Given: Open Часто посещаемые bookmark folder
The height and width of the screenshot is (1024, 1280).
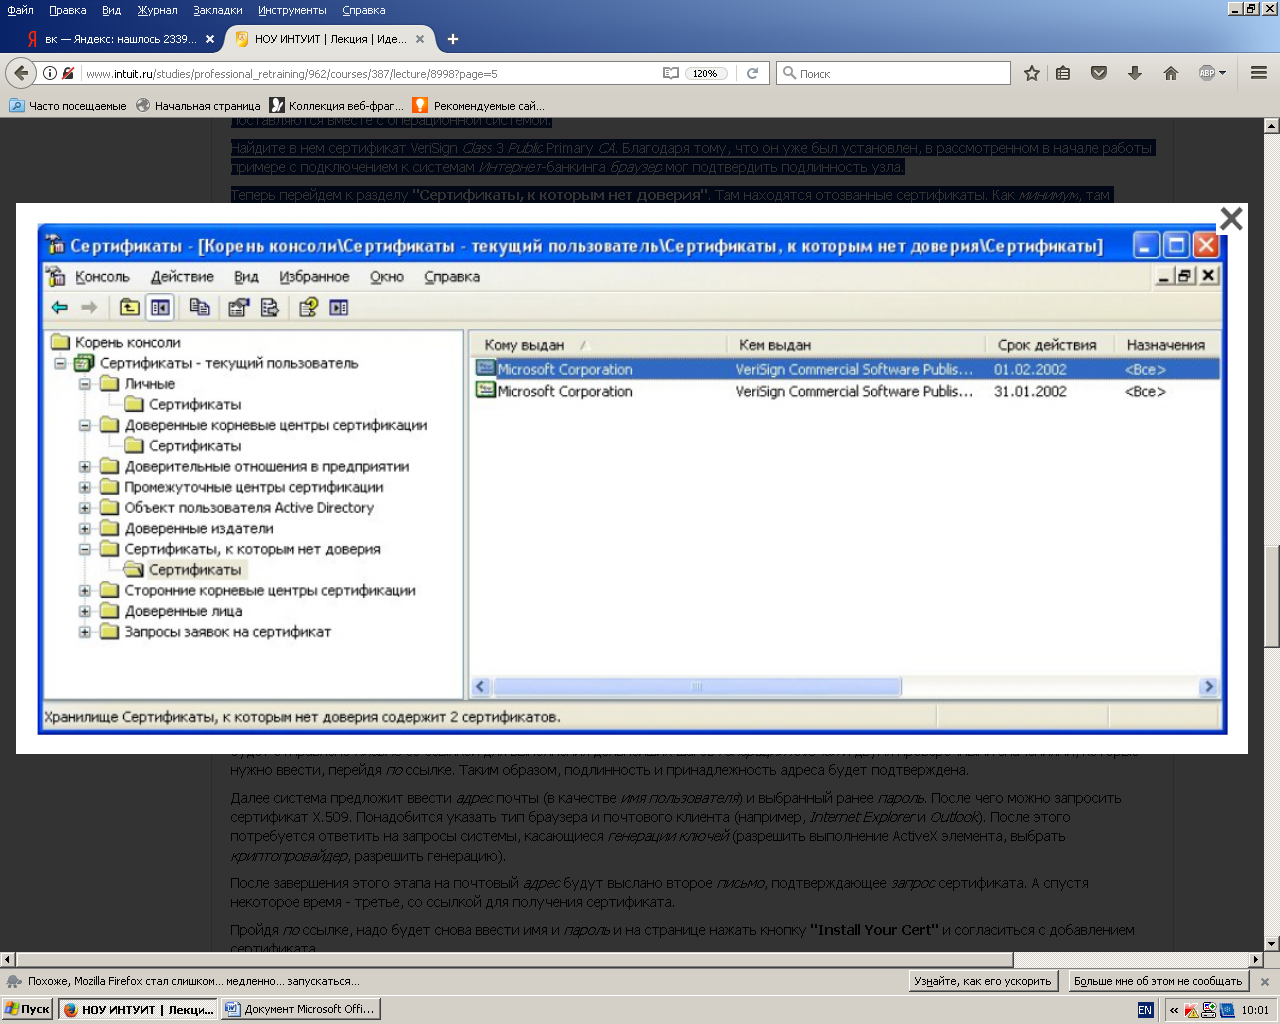Looking at the screenshot, I should 68,105.
